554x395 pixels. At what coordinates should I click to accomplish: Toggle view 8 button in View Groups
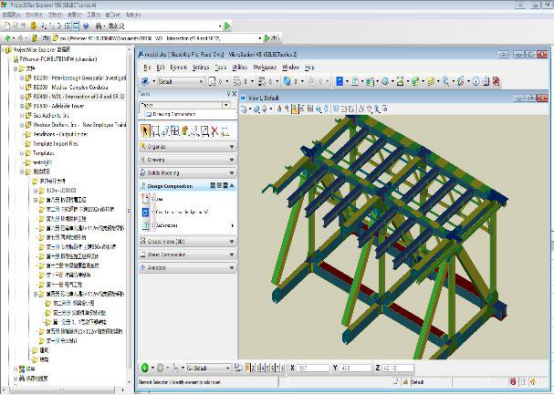[282, 368]
